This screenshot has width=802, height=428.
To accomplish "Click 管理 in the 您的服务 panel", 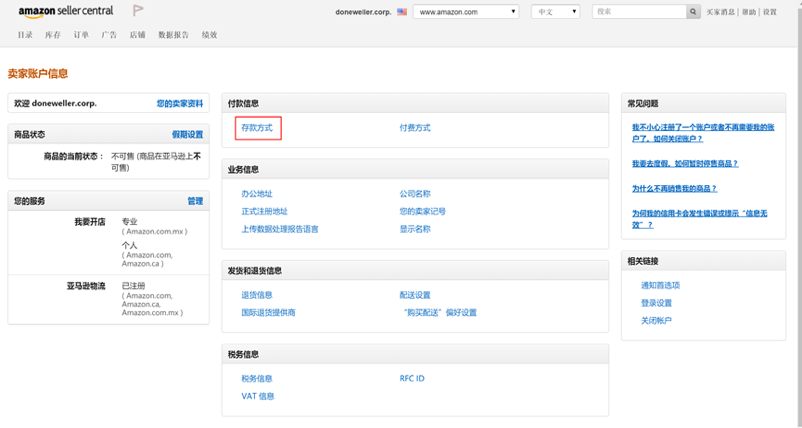I will click(195, 201).
